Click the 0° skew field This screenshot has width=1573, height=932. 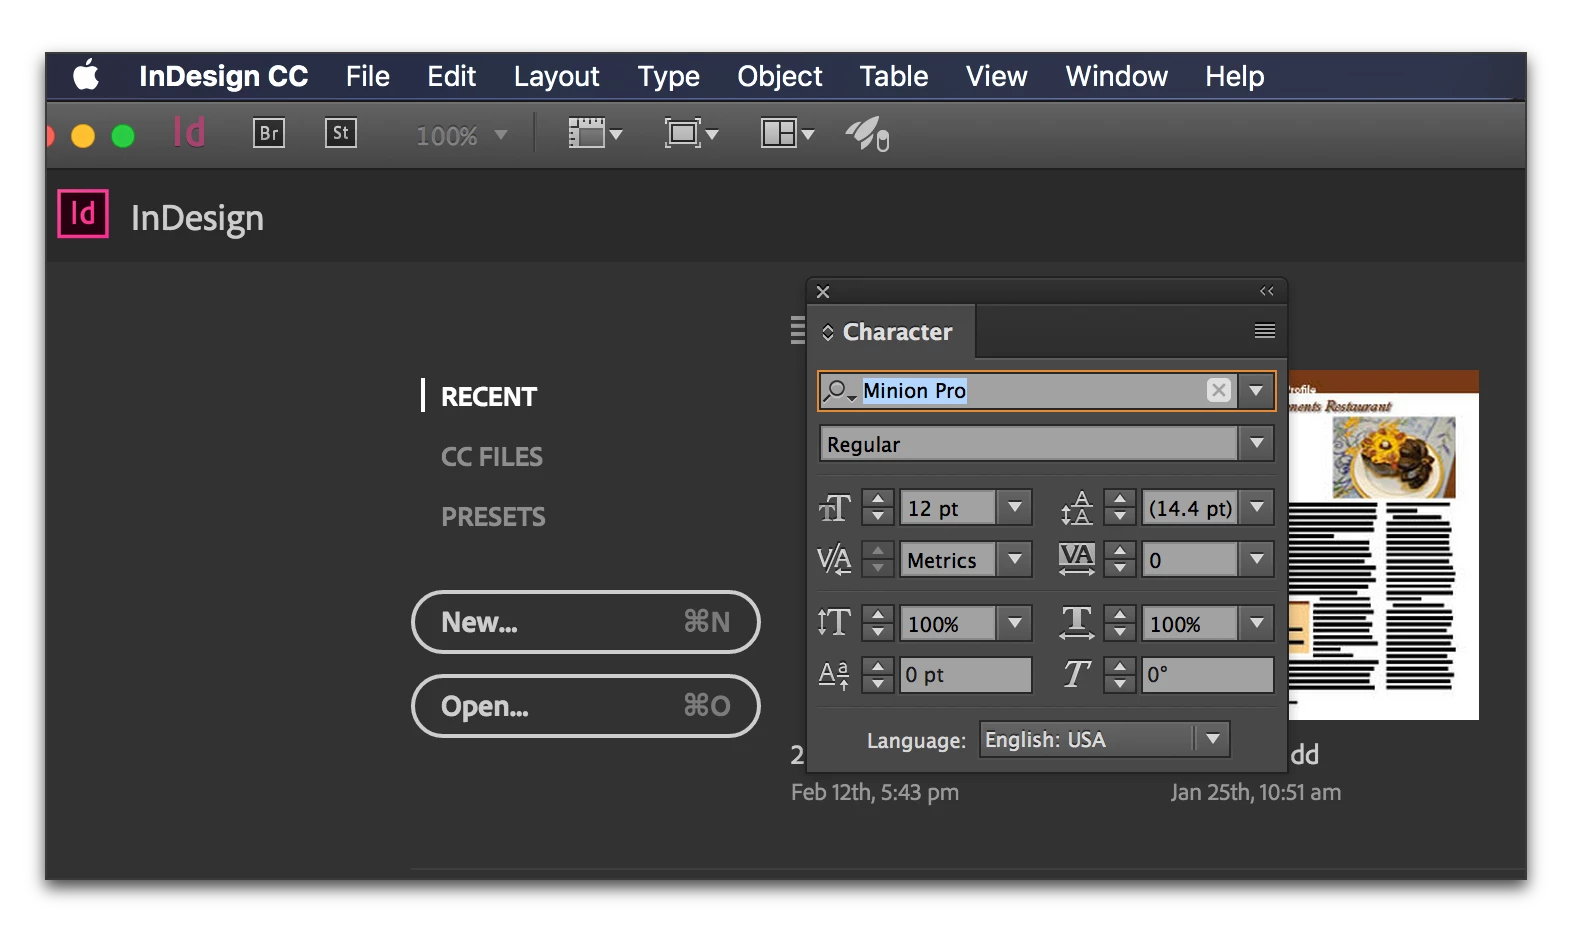pos(1208,675)
